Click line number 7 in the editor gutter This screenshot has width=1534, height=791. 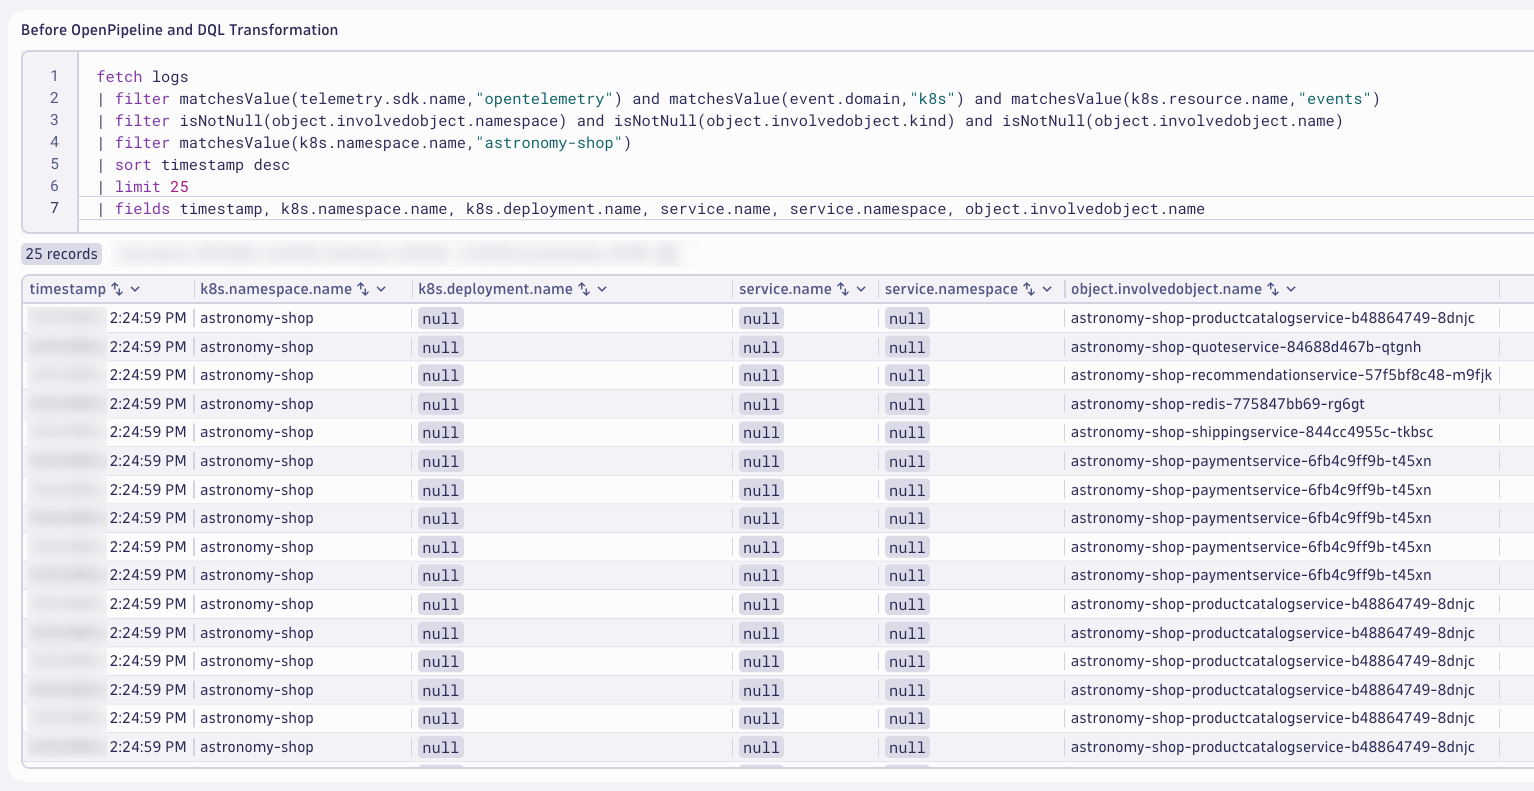pyautogui.click(x=54, y=208)
